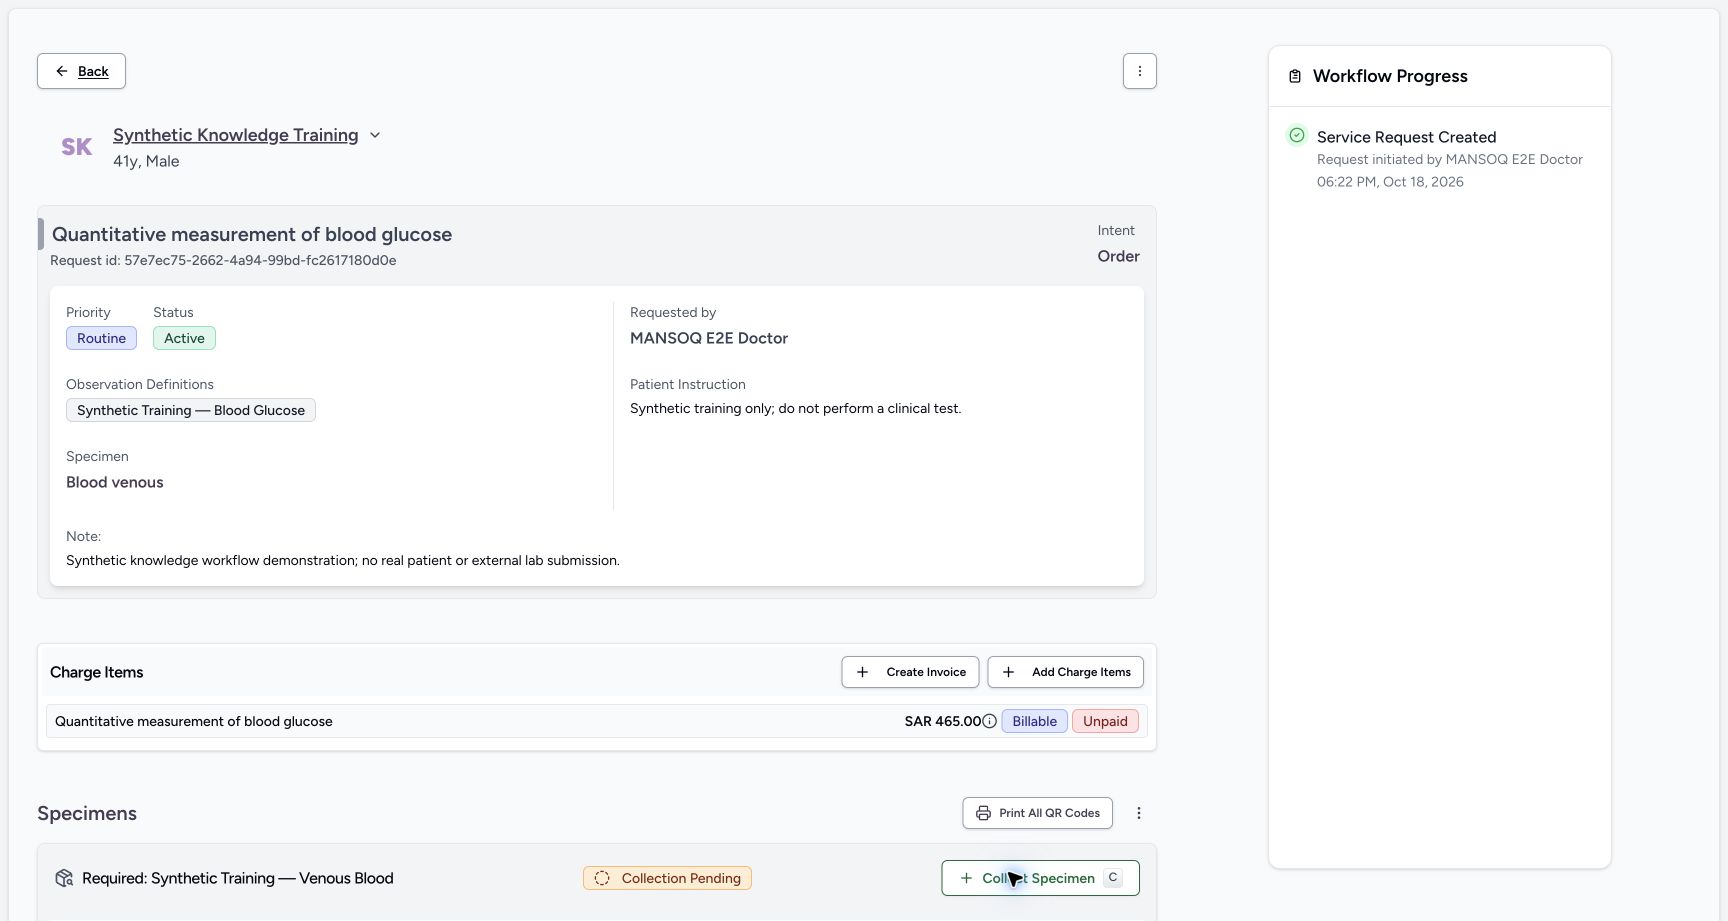Print All QR Codes for specimens
The image size is (1728, 921).
[x=1037, y=813]
